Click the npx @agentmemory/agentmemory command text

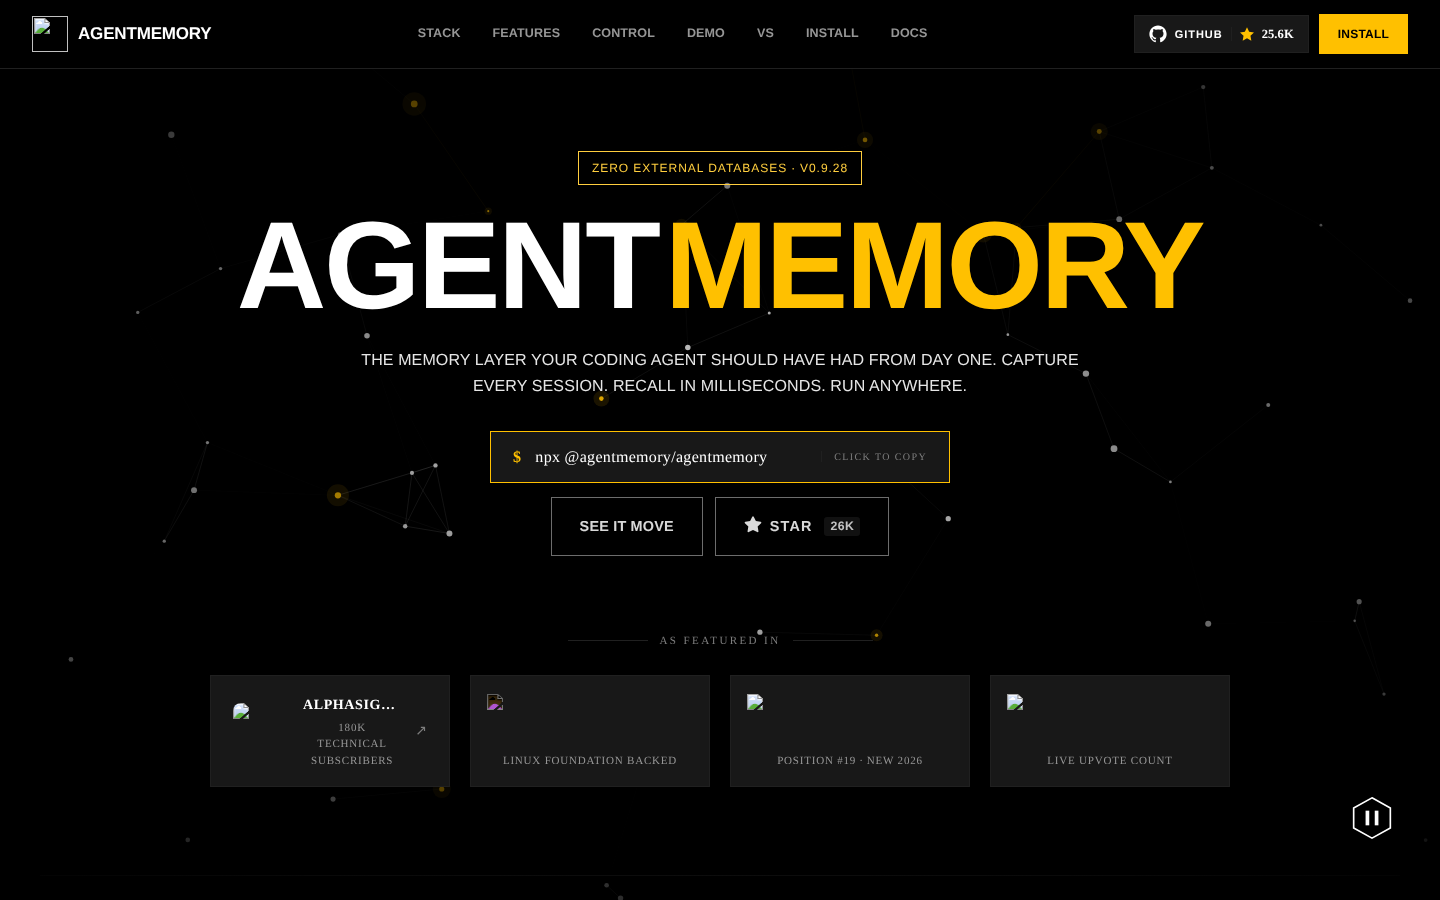point(651,457)
